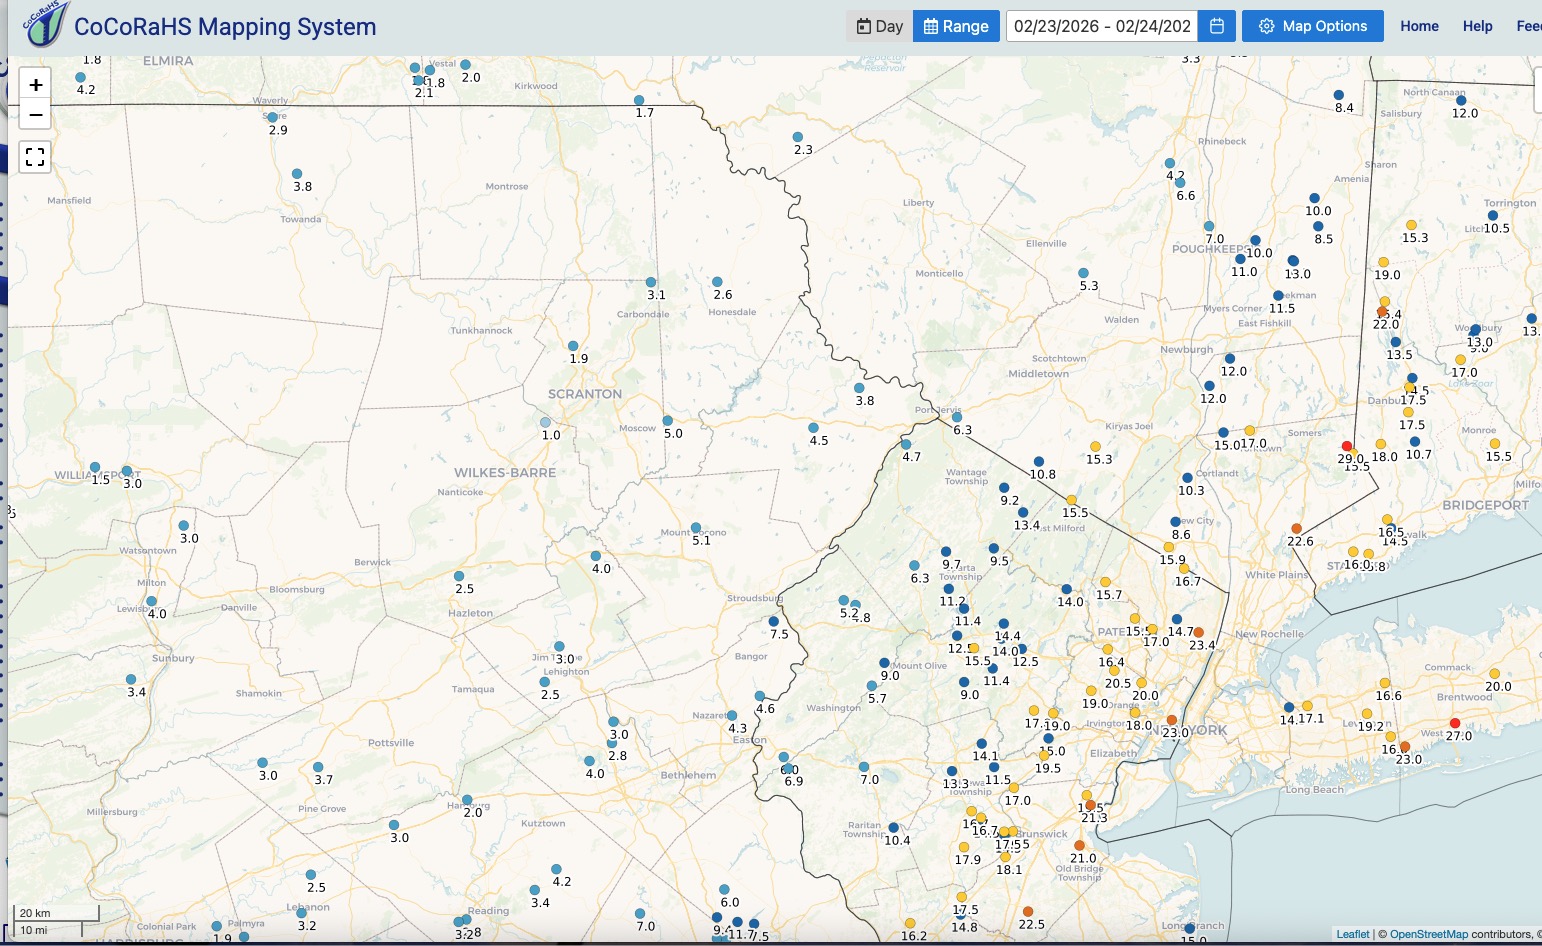Click the red 27.0 marker on Long Island
Screen dimensions: 1542x946
click(x=1454, y=723)
